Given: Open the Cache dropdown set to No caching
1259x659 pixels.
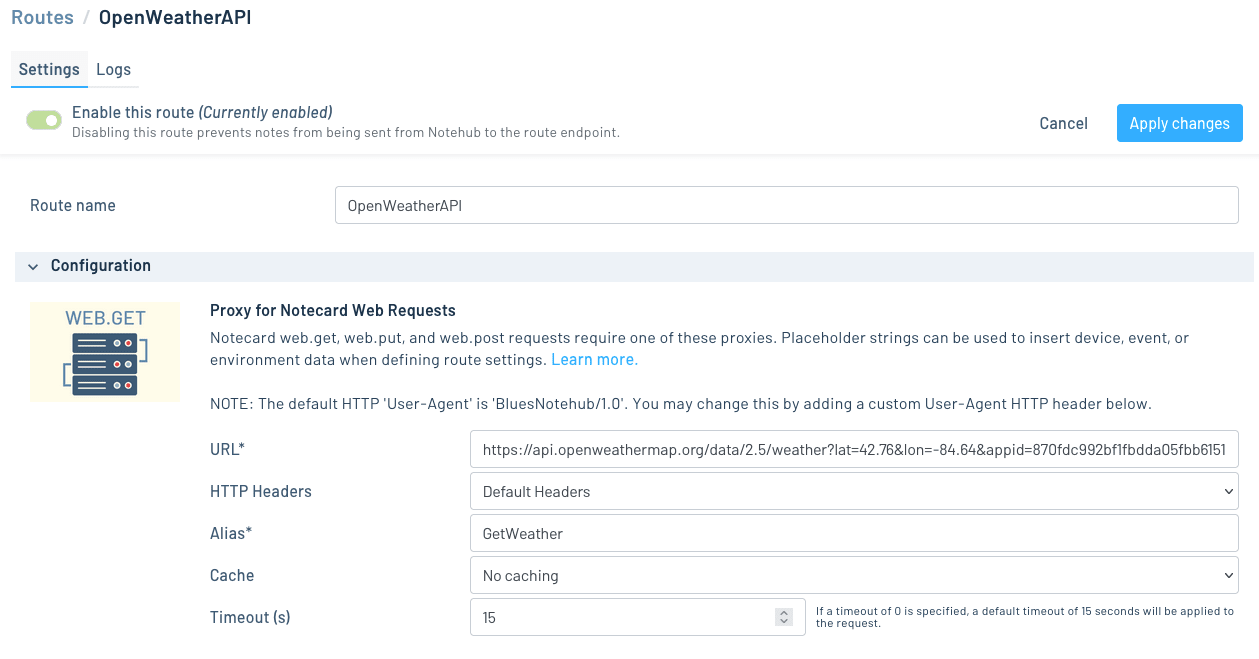Looking at the screenshot, I should click(x=854, y=576).
